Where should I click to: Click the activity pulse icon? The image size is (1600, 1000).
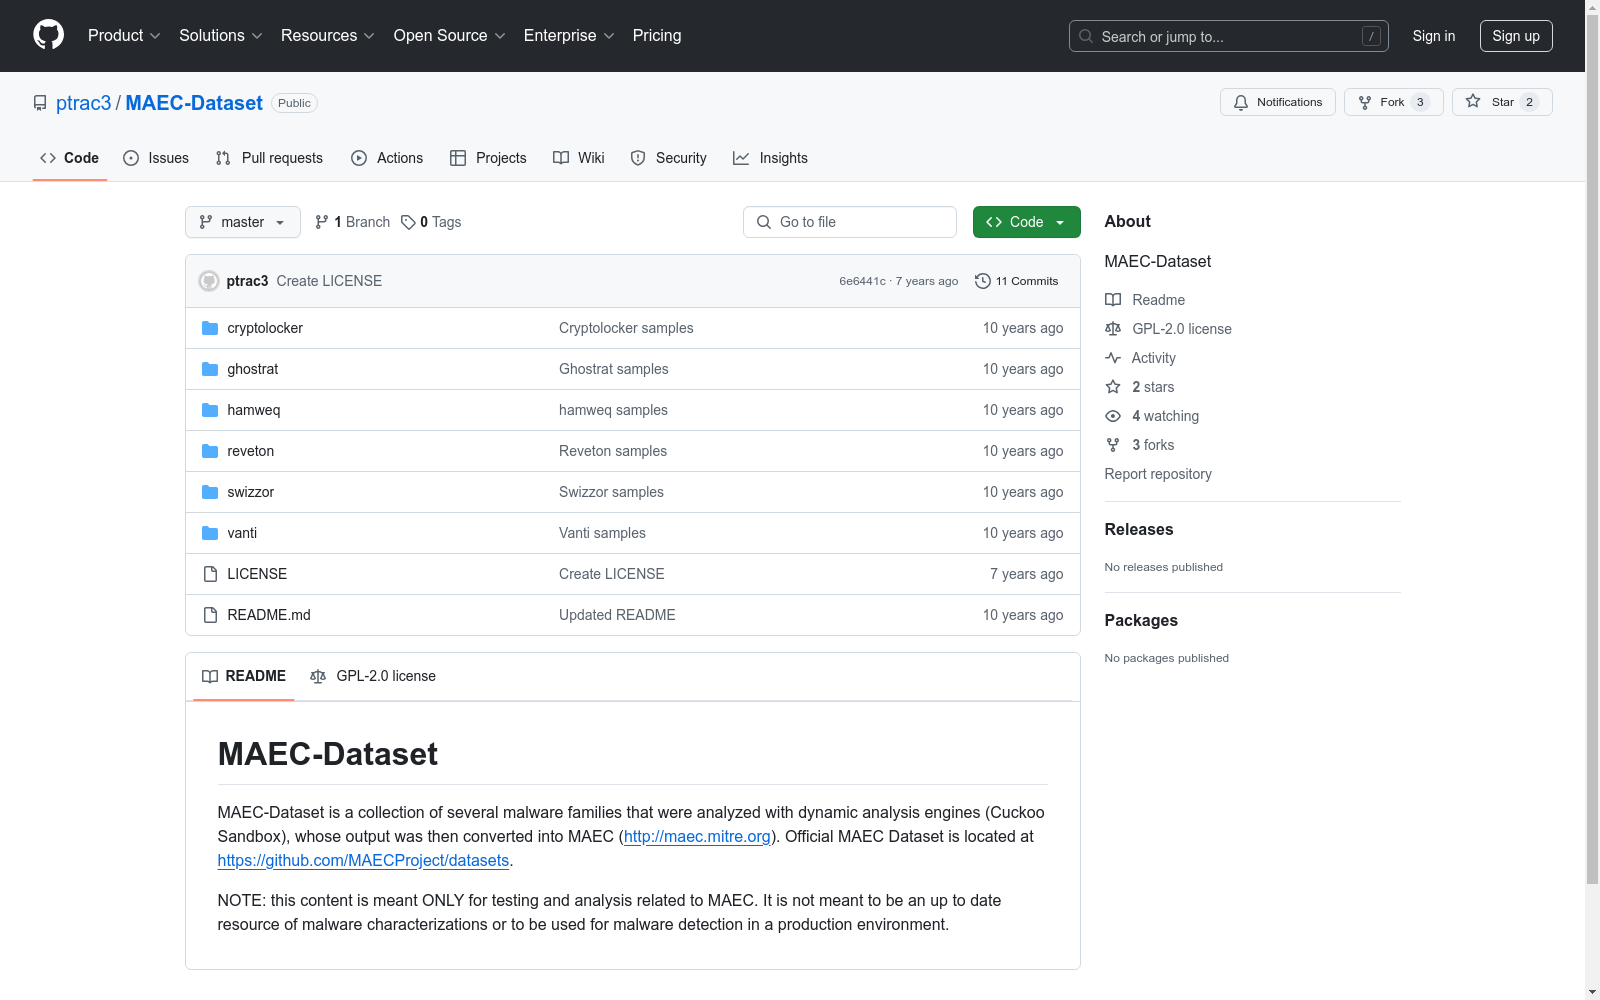pyautogui.click(x=1113, y=358)
